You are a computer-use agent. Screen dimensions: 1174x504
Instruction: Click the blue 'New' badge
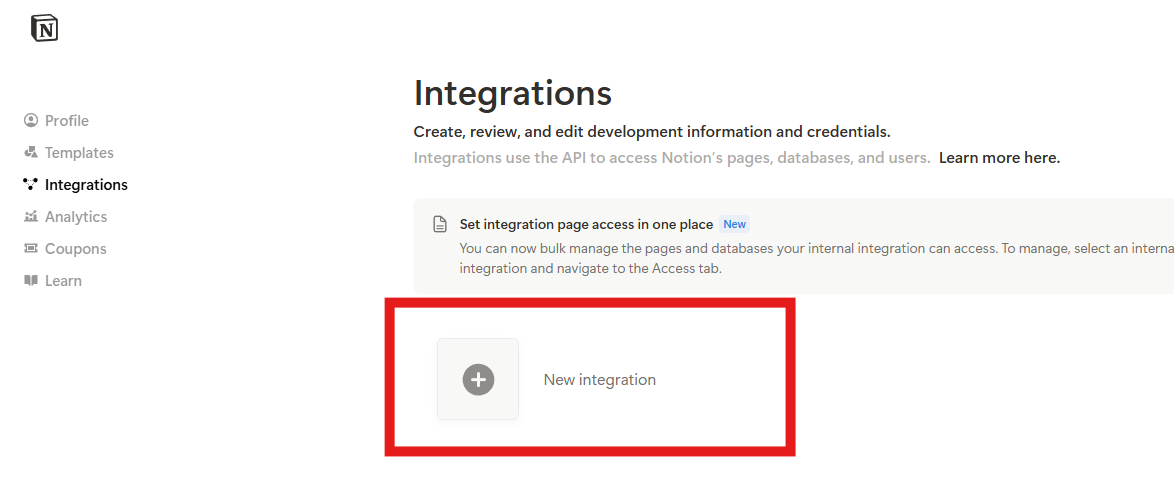pos(734,224)
